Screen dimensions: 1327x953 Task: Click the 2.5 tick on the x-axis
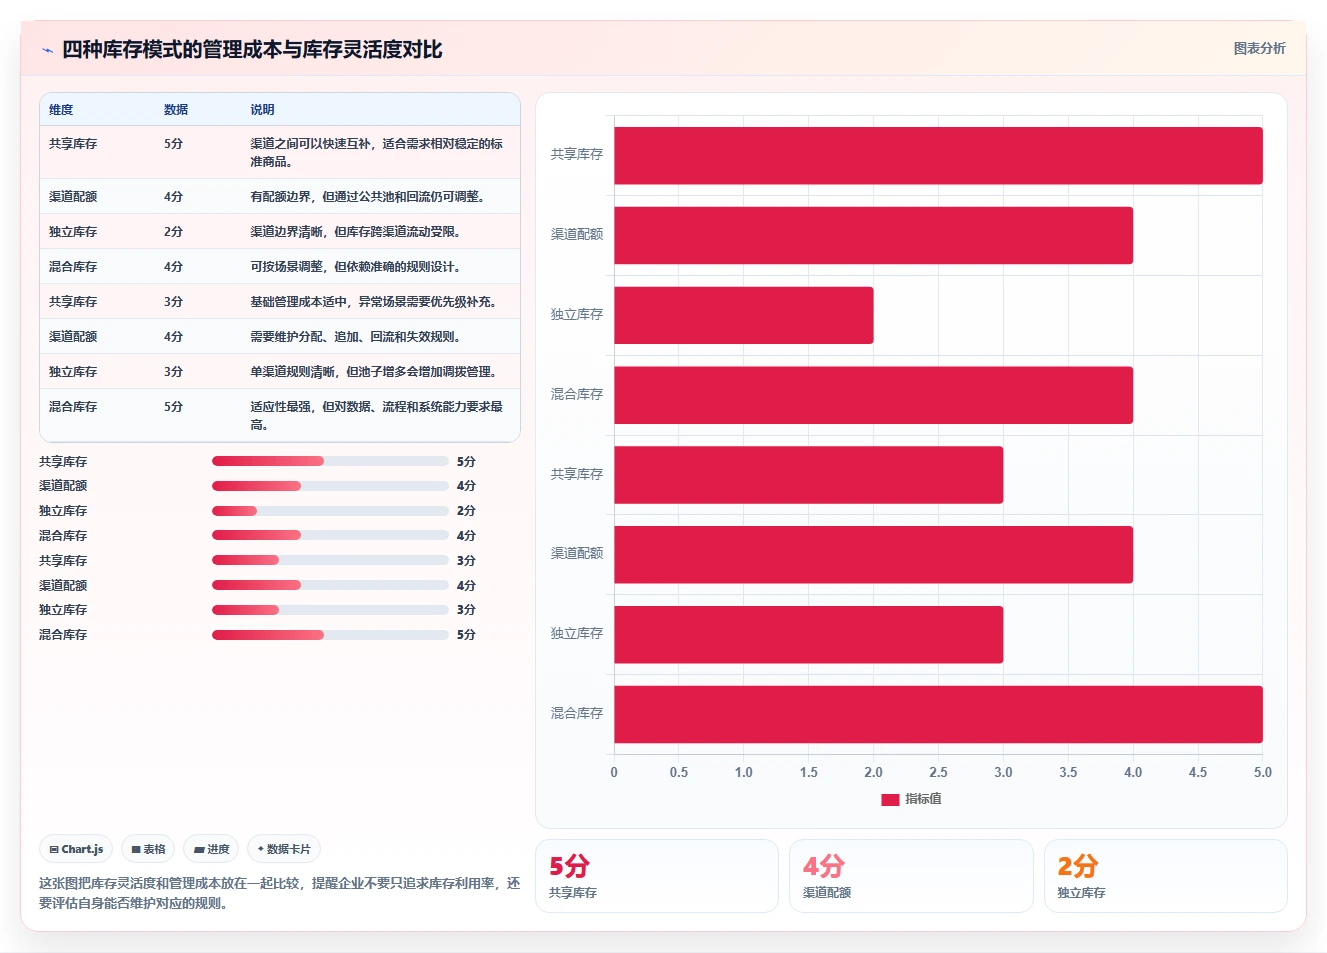pyautogui.click(x=938, y=772)
